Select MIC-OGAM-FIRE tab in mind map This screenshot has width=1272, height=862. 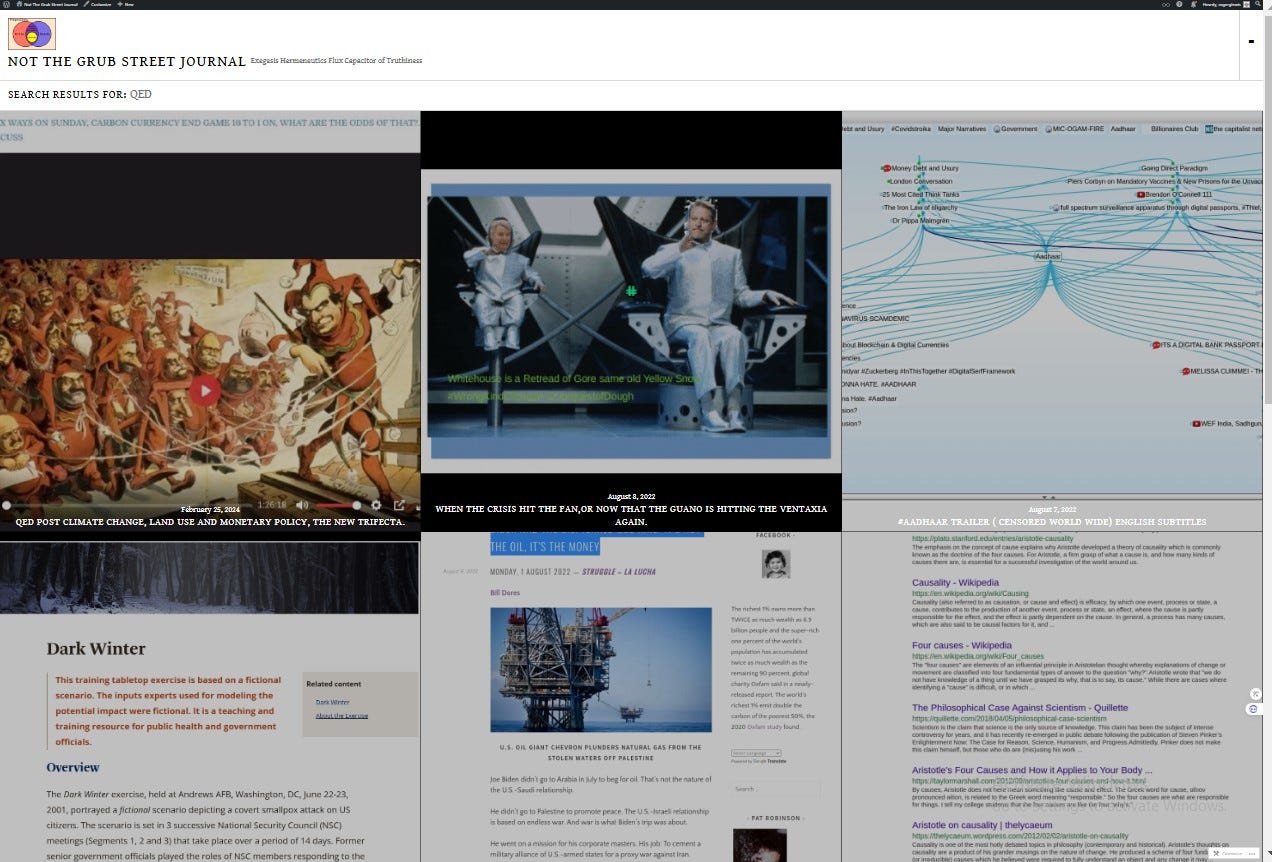click(x=1075, y=129)
